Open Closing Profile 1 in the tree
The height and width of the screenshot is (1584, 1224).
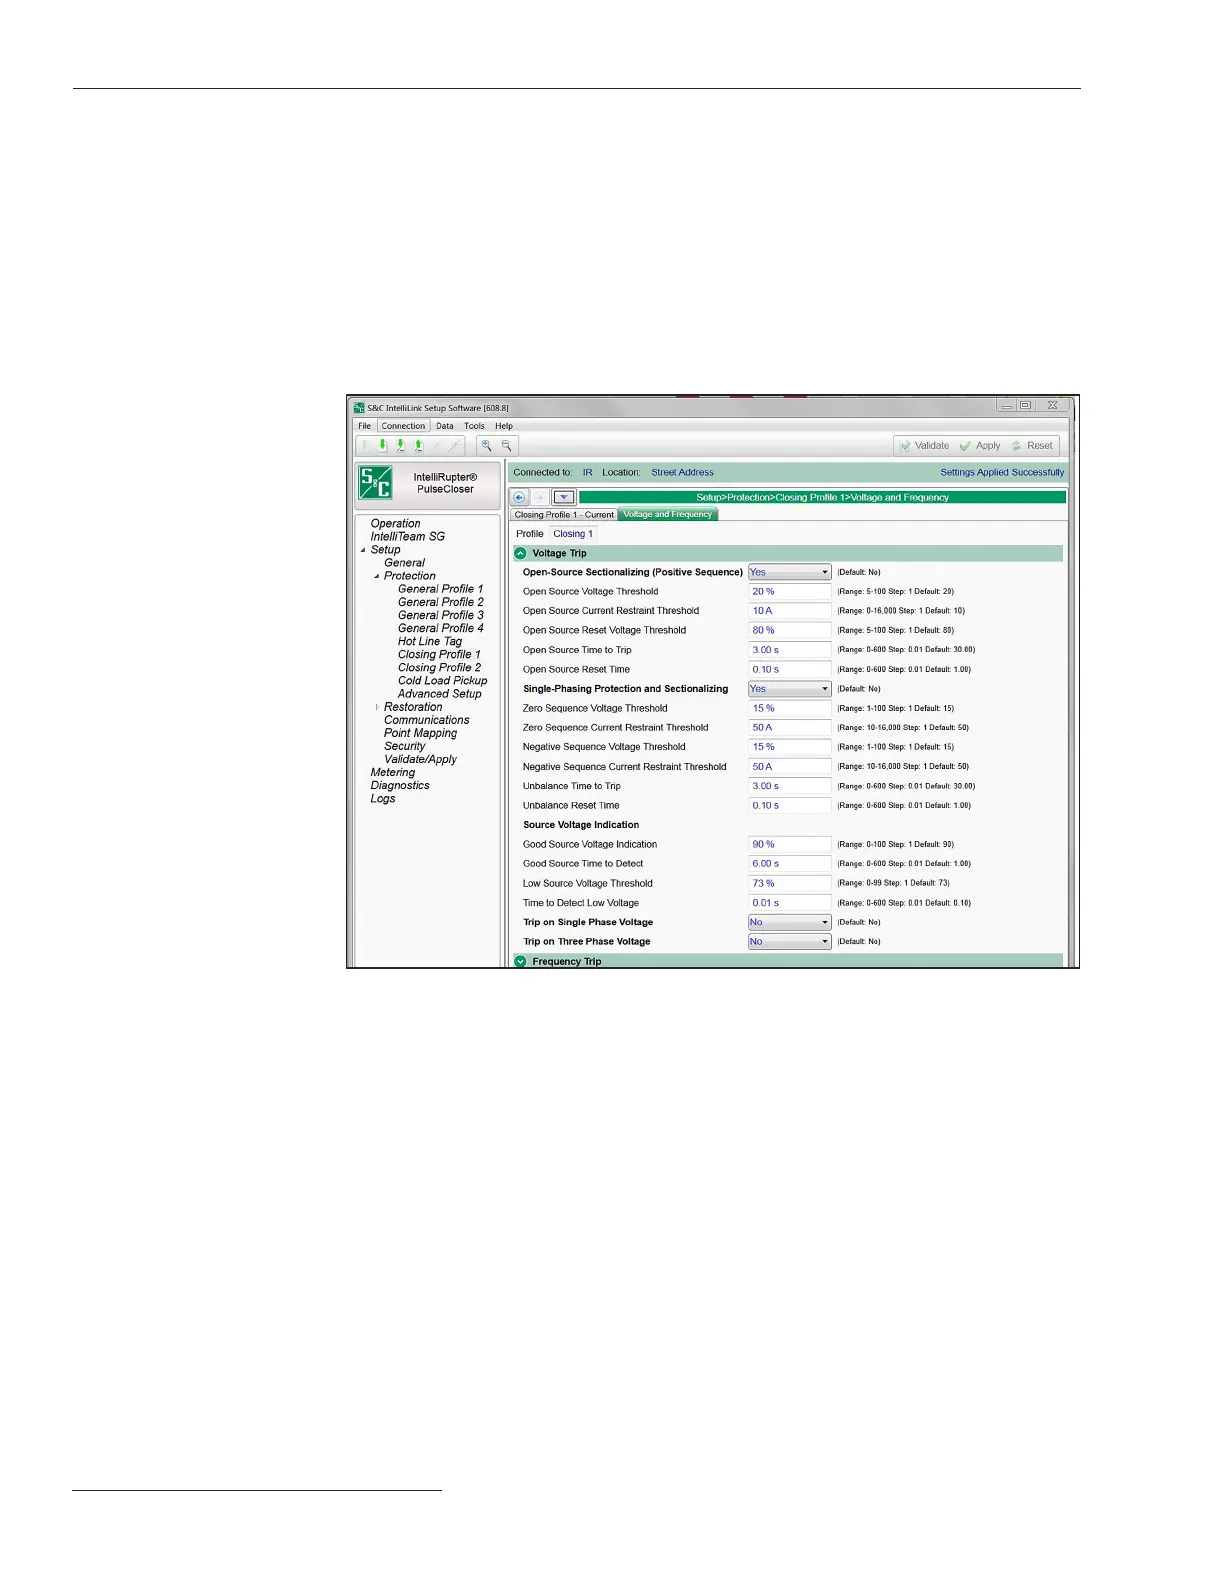[439, 654]
